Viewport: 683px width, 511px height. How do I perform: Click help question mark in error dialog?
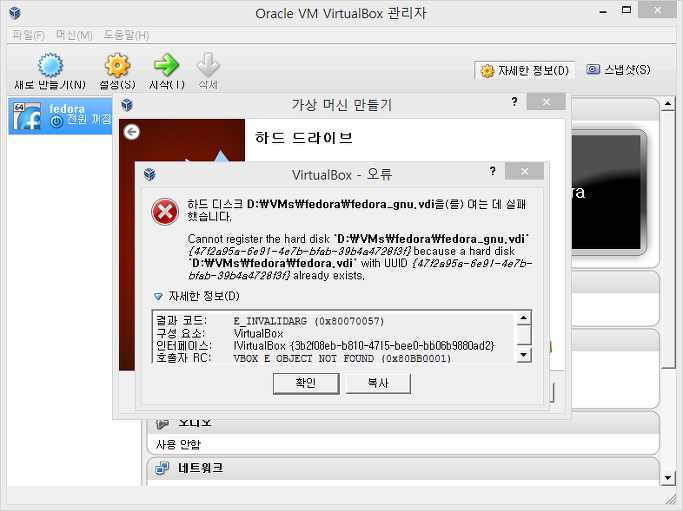(x=493, y=171)
